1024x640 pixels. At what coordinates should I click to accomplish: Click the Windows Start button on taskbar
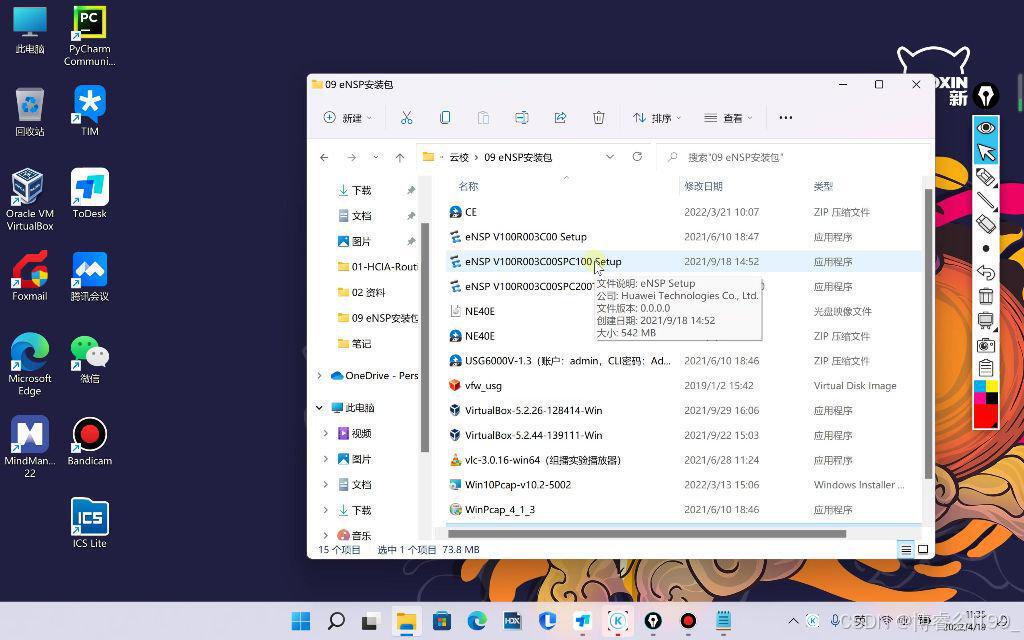[x=300, y=620]
